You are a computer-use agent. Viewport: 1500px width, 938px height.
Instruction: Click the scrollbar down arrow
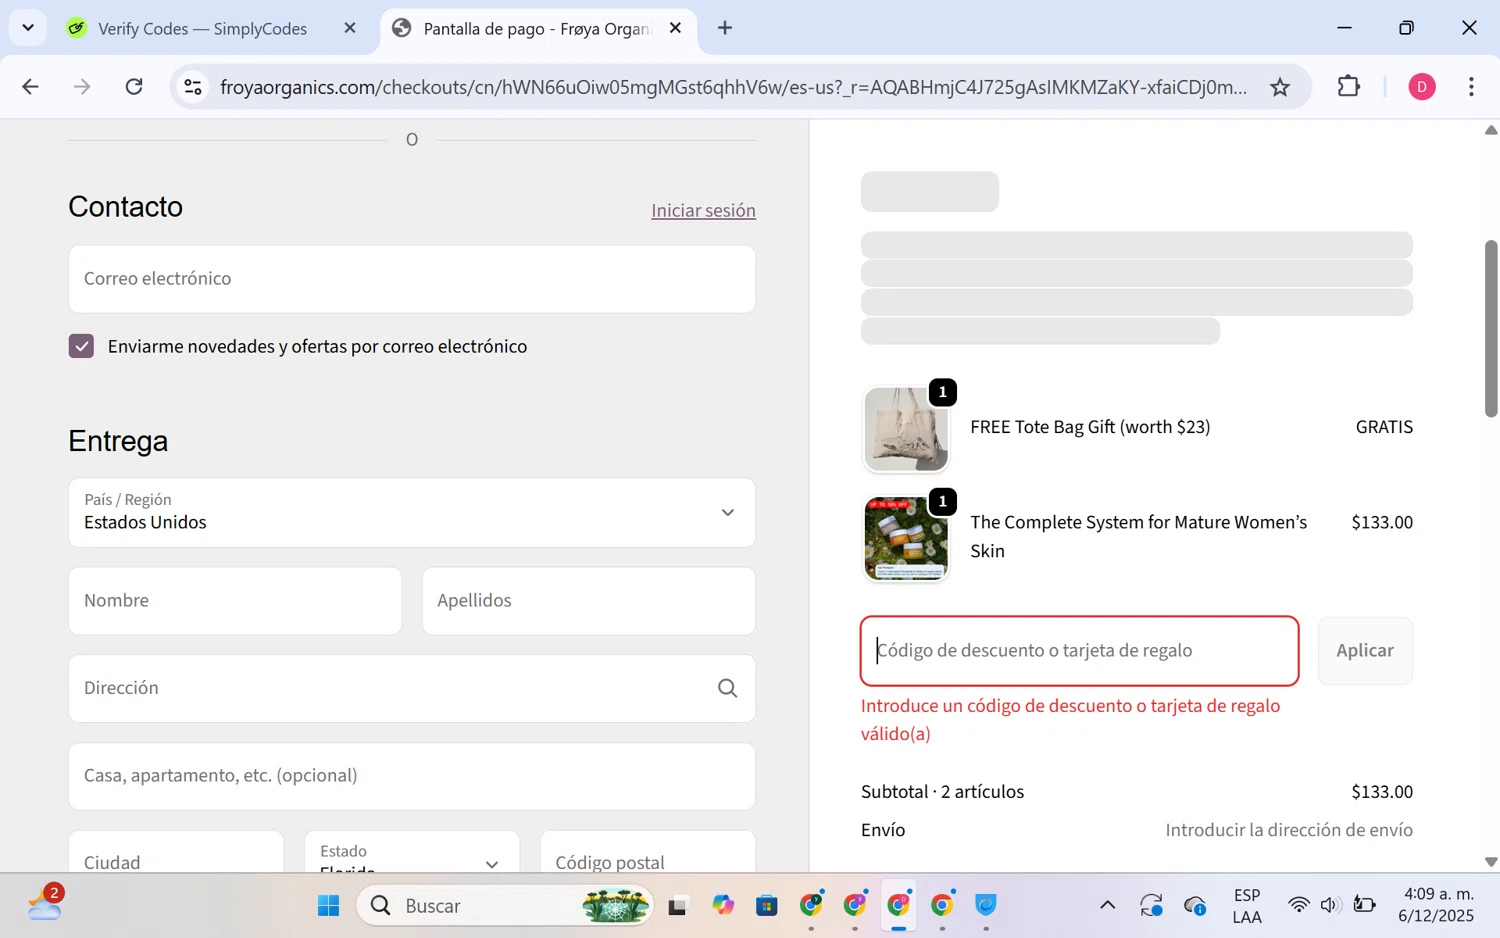click(x=1491, y=862)
